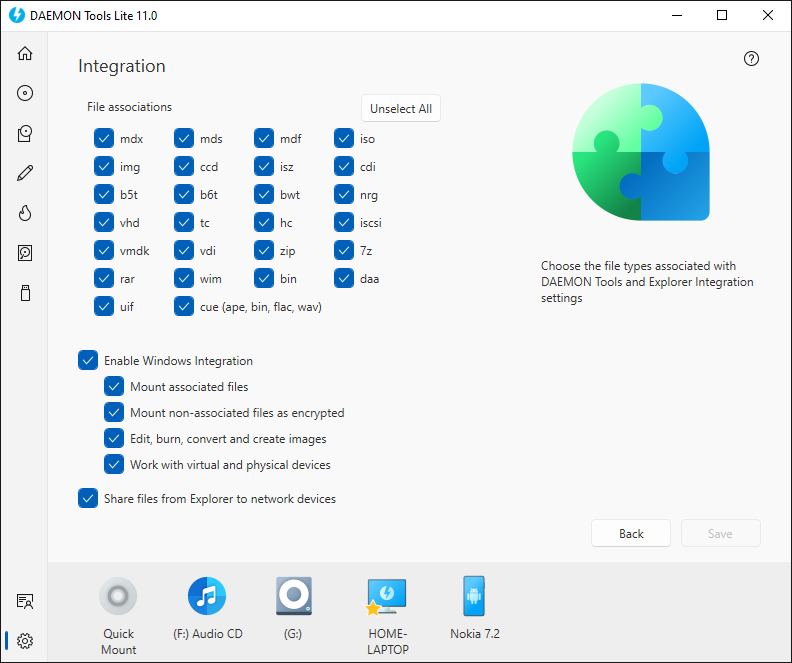Click the USB stick sidebar icon
This screenshot has width=792, height=663.
tap(25, 293)
